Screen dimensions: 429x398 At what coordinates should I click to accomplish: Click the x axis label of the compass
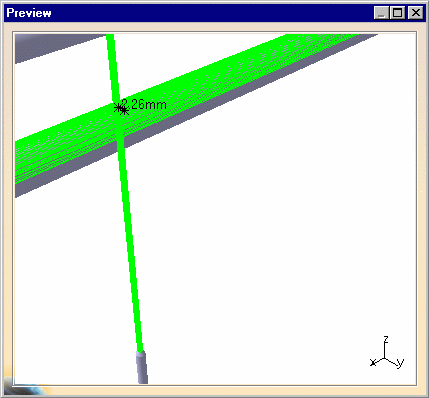pyautogui.click(x=373, y=362)
